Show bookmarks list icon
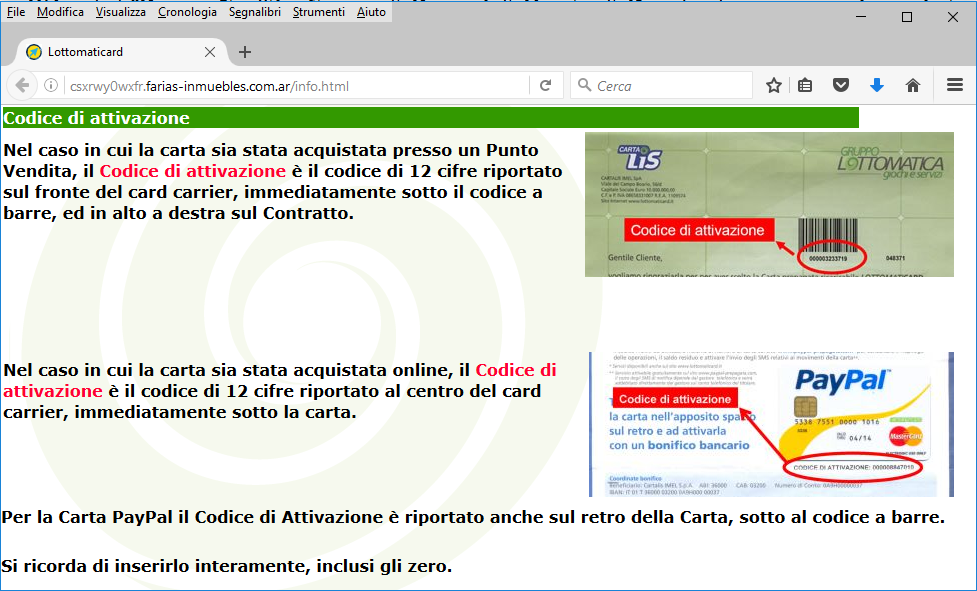 point(805,85)
